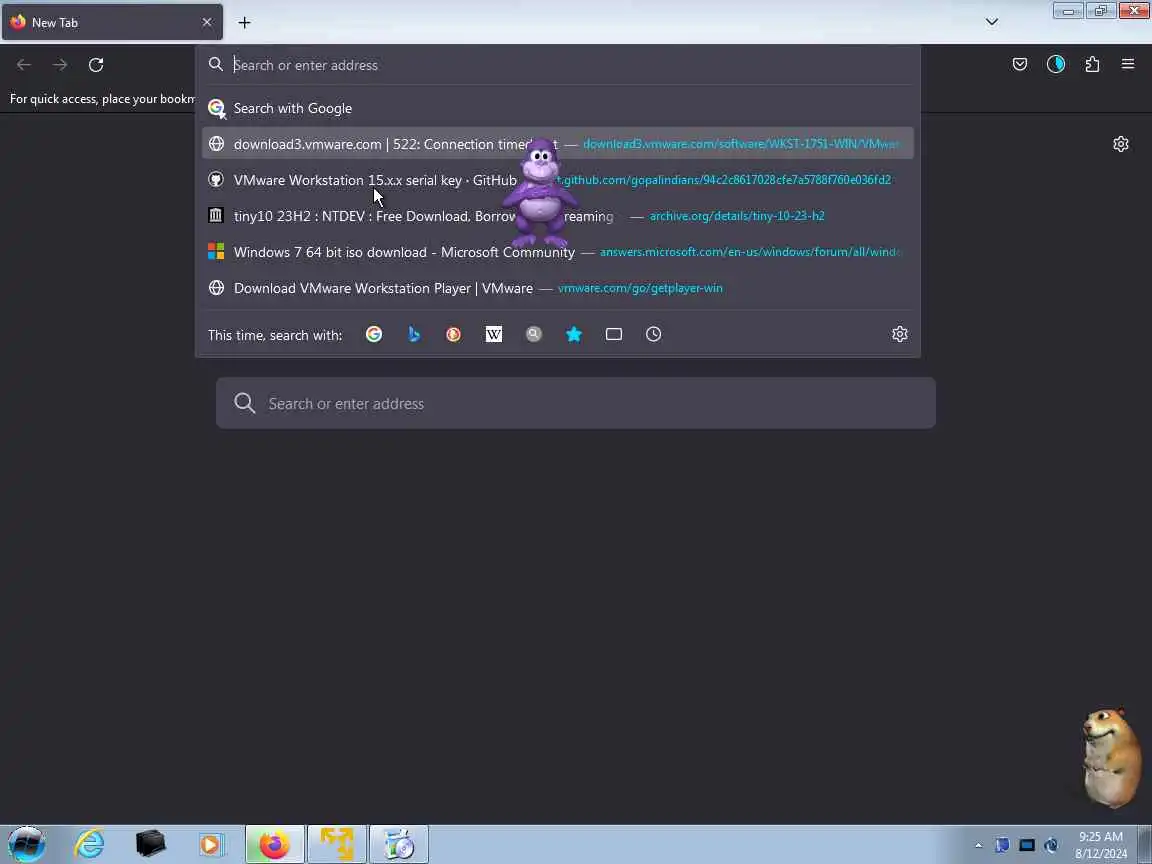Search history with the clock icon

click(x=653, y=334)
